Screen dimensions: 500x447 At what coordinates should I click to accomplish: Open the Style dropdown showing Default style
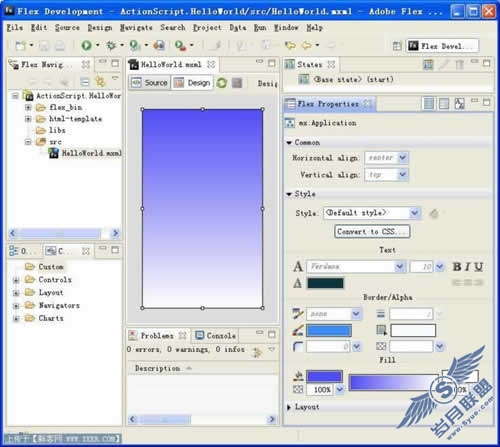click(415, 213)
